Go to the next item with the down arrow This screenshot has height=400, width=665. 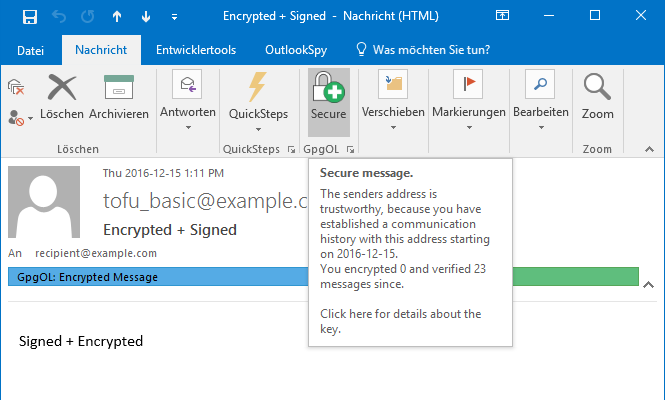click(147, 17)
